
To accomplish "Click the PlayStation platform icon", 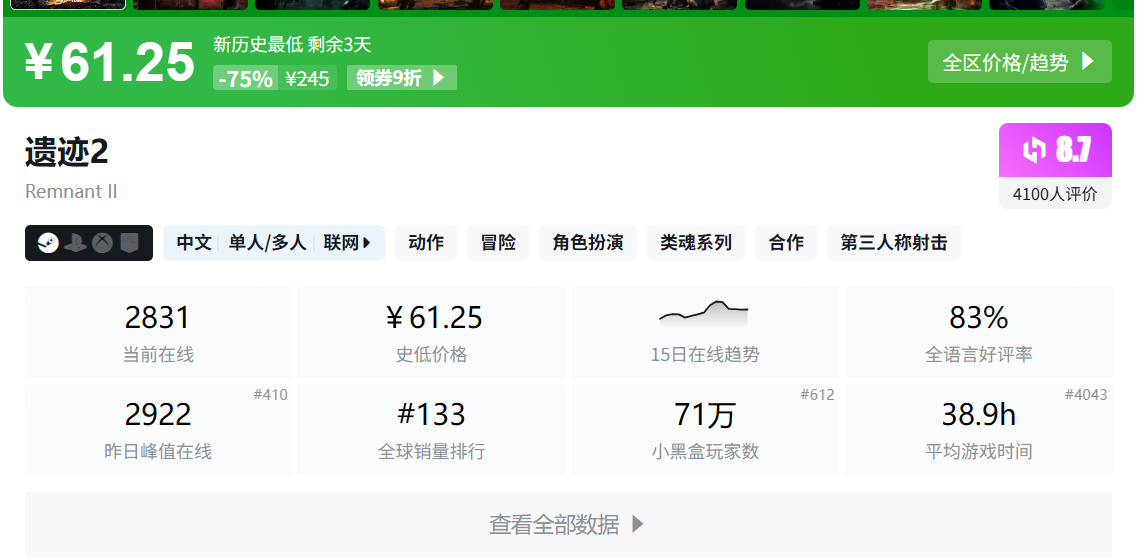I will point(75,243).
